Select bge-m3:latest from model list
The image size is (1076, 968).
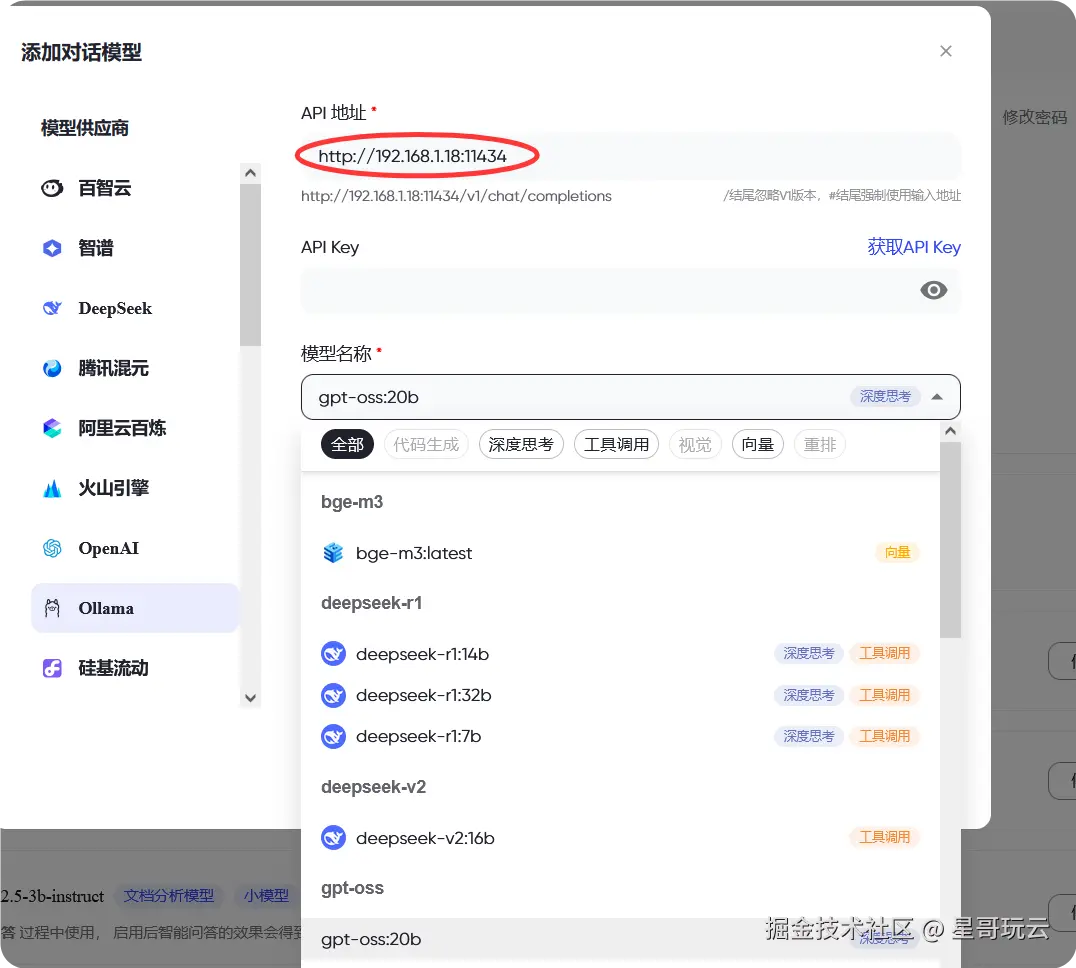click(x=620, y=552)
